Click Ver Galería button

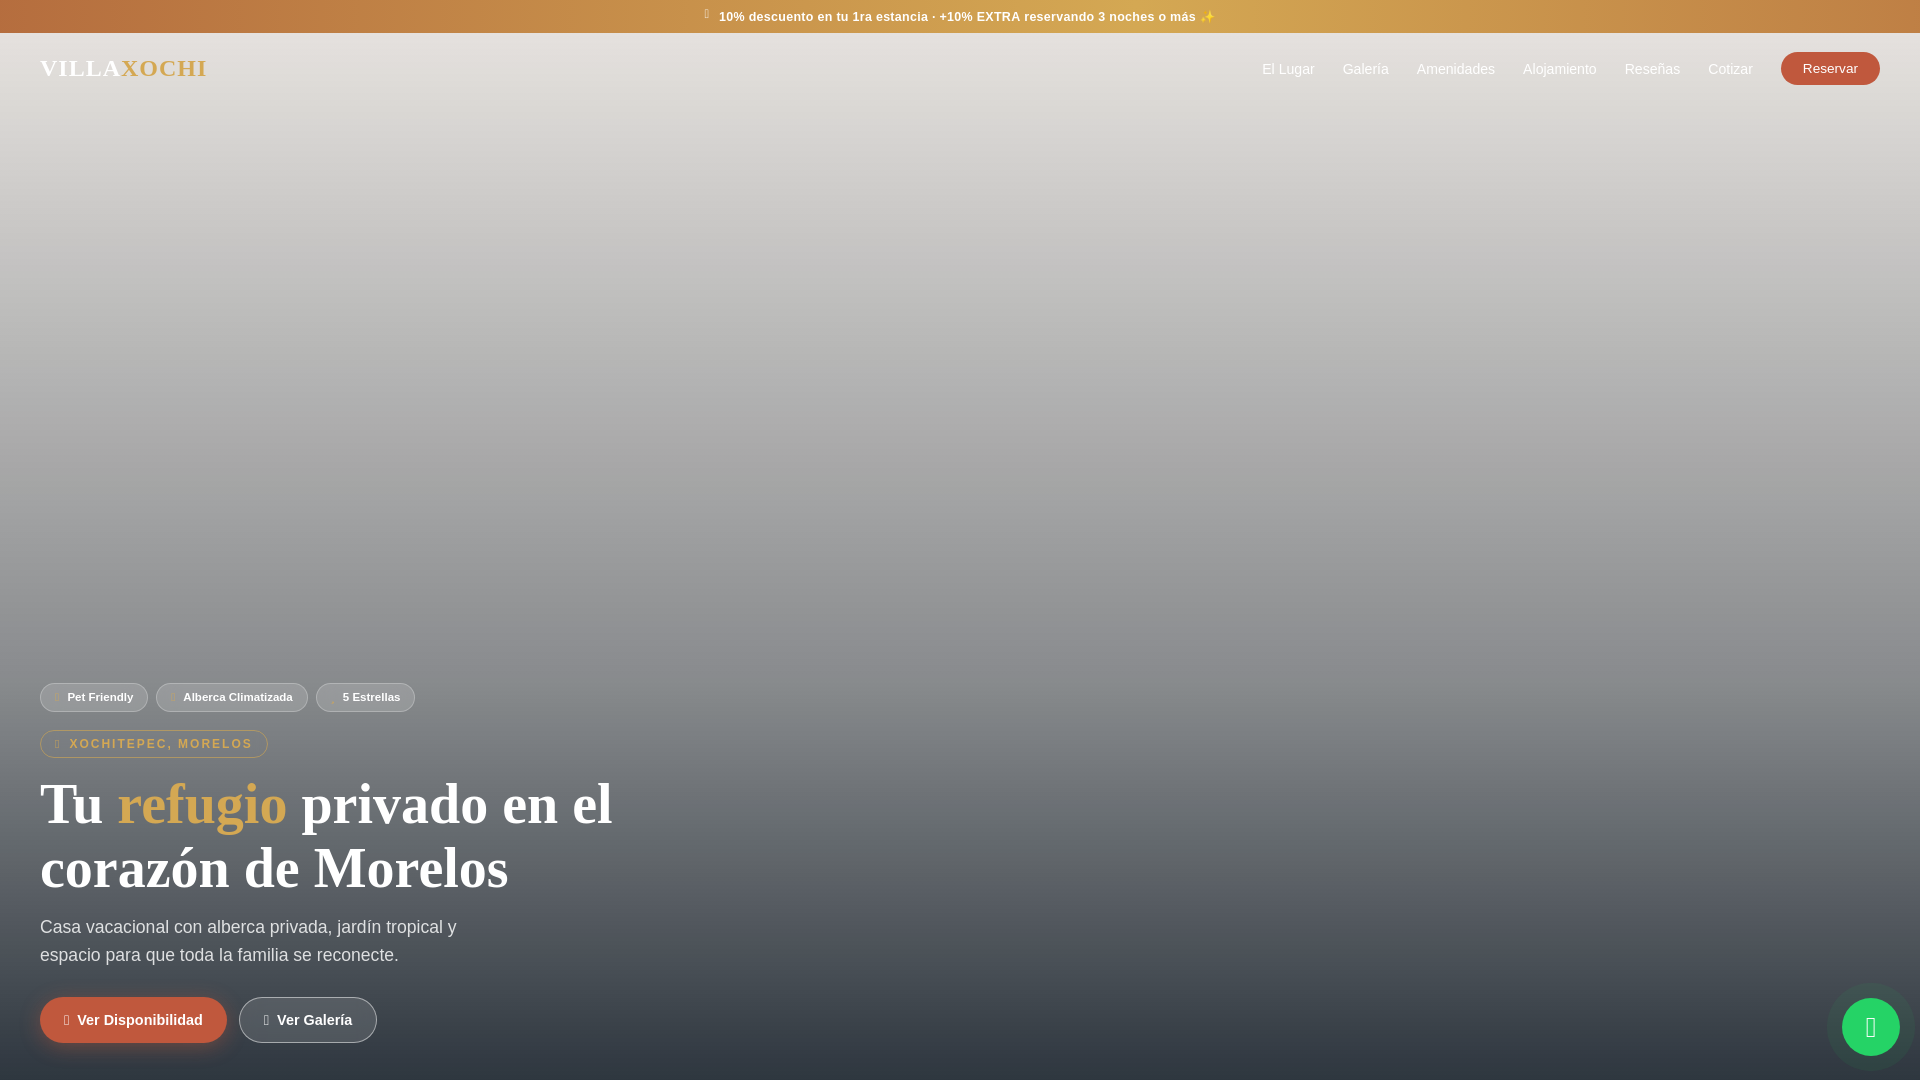308,1020
